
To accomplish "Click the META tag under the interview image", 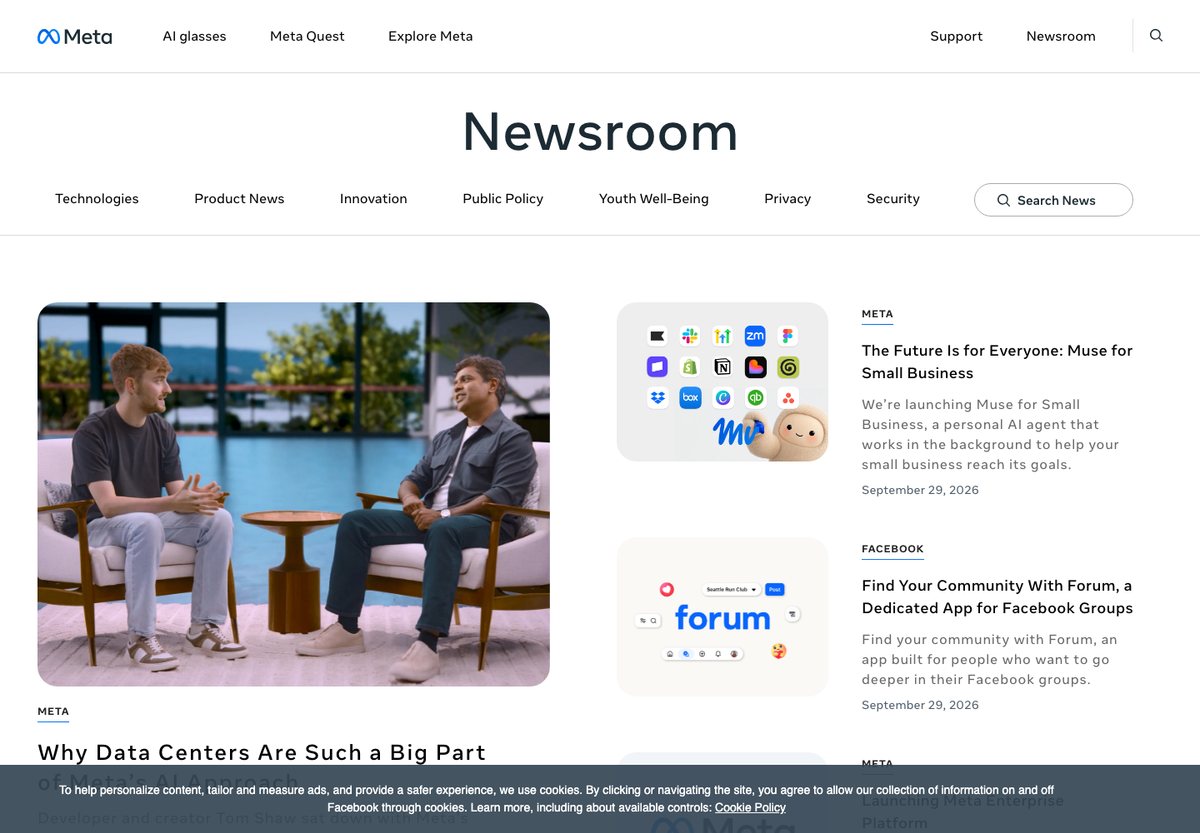I will (x=53, y=712).
